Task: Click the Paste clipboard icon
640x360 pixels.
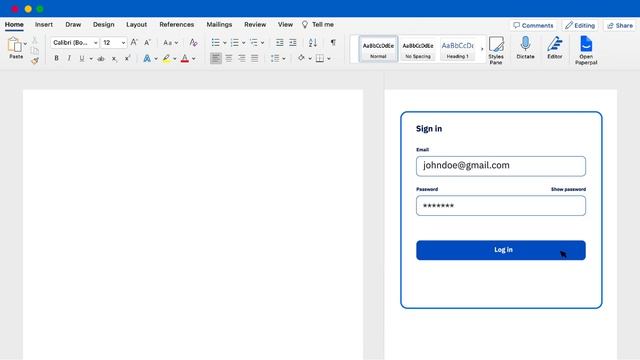Action: [15, 44]
